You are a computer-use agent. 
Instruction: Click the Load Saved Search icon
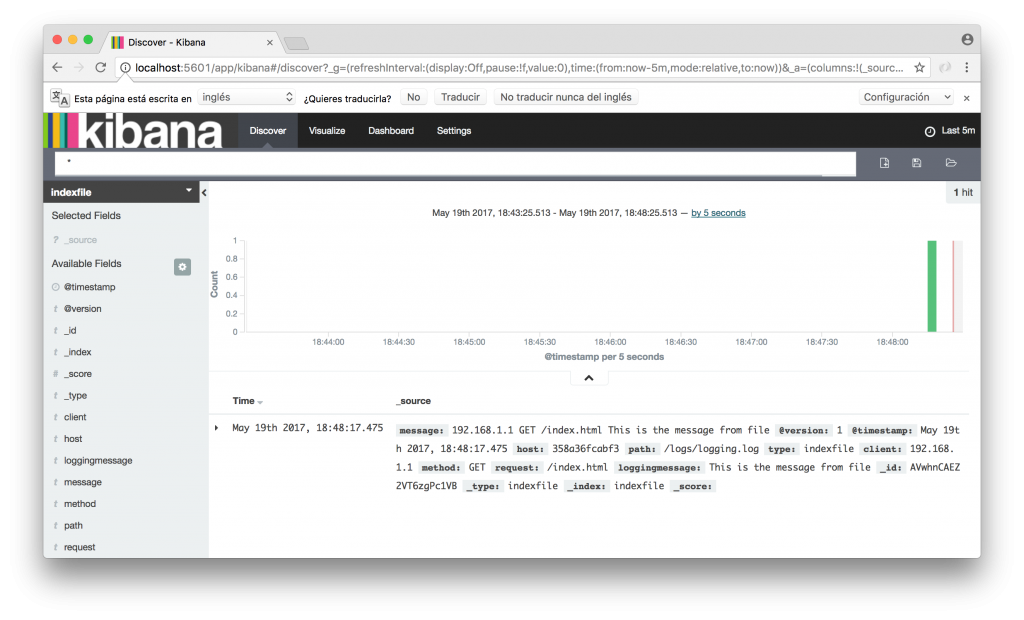click(951, 163)
